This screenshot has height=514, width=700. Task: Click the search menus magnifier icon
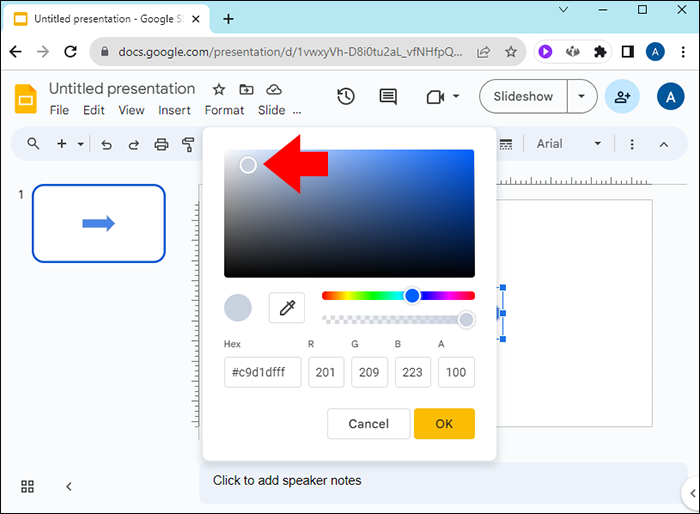pyautogui.click(x=33, y=144)
